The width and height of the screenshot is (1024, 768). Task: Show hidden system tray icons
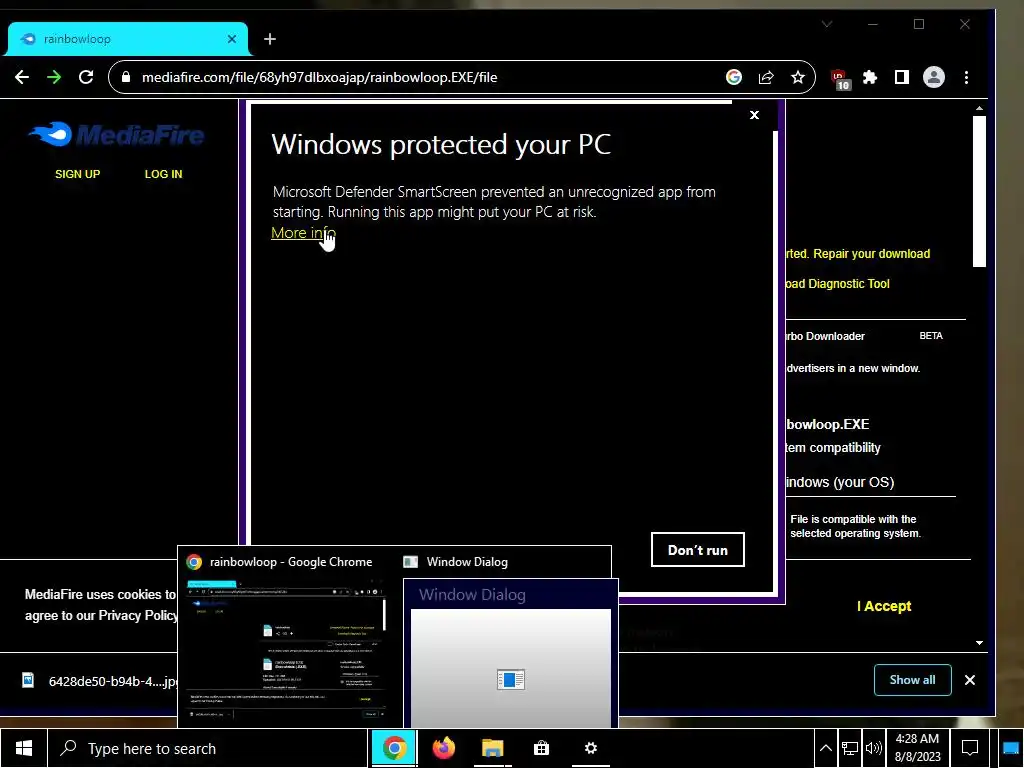pos(825,748)
